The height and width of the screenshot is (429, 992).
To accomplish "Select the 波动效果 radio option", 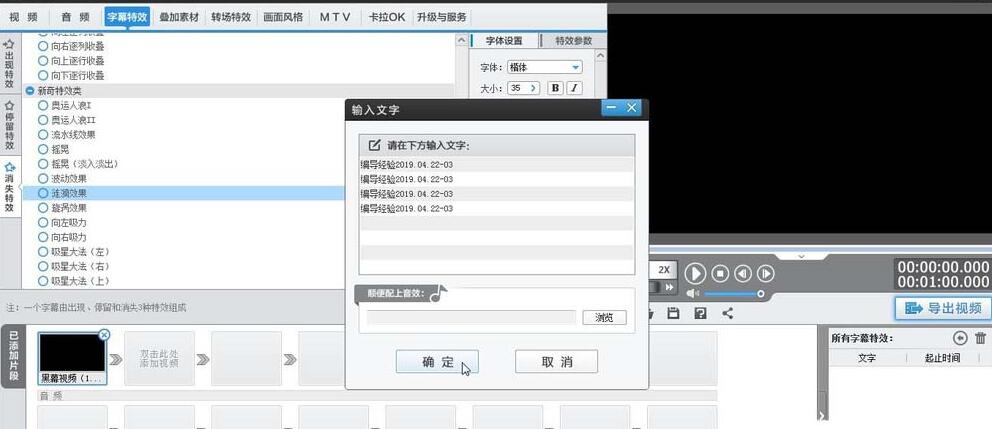I will (x=42, y=178).
